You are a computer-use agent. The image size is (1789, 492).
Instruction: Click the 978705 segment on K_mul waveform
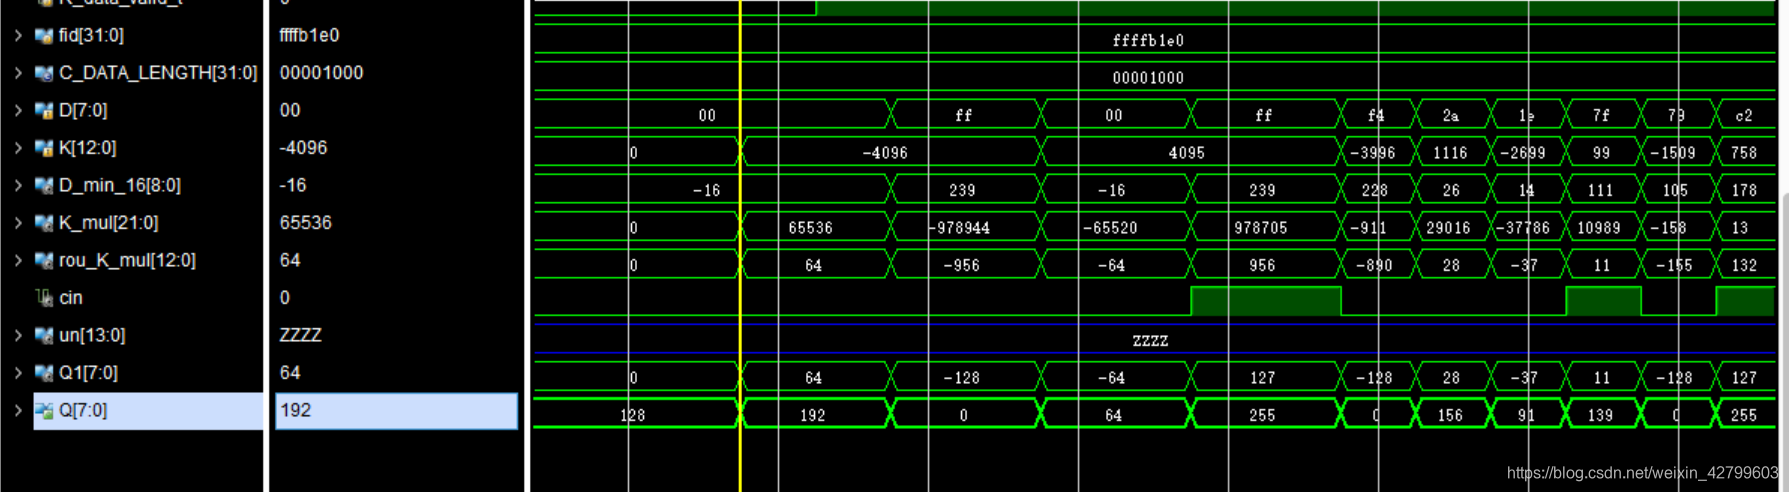click(x=1265, y=228)
